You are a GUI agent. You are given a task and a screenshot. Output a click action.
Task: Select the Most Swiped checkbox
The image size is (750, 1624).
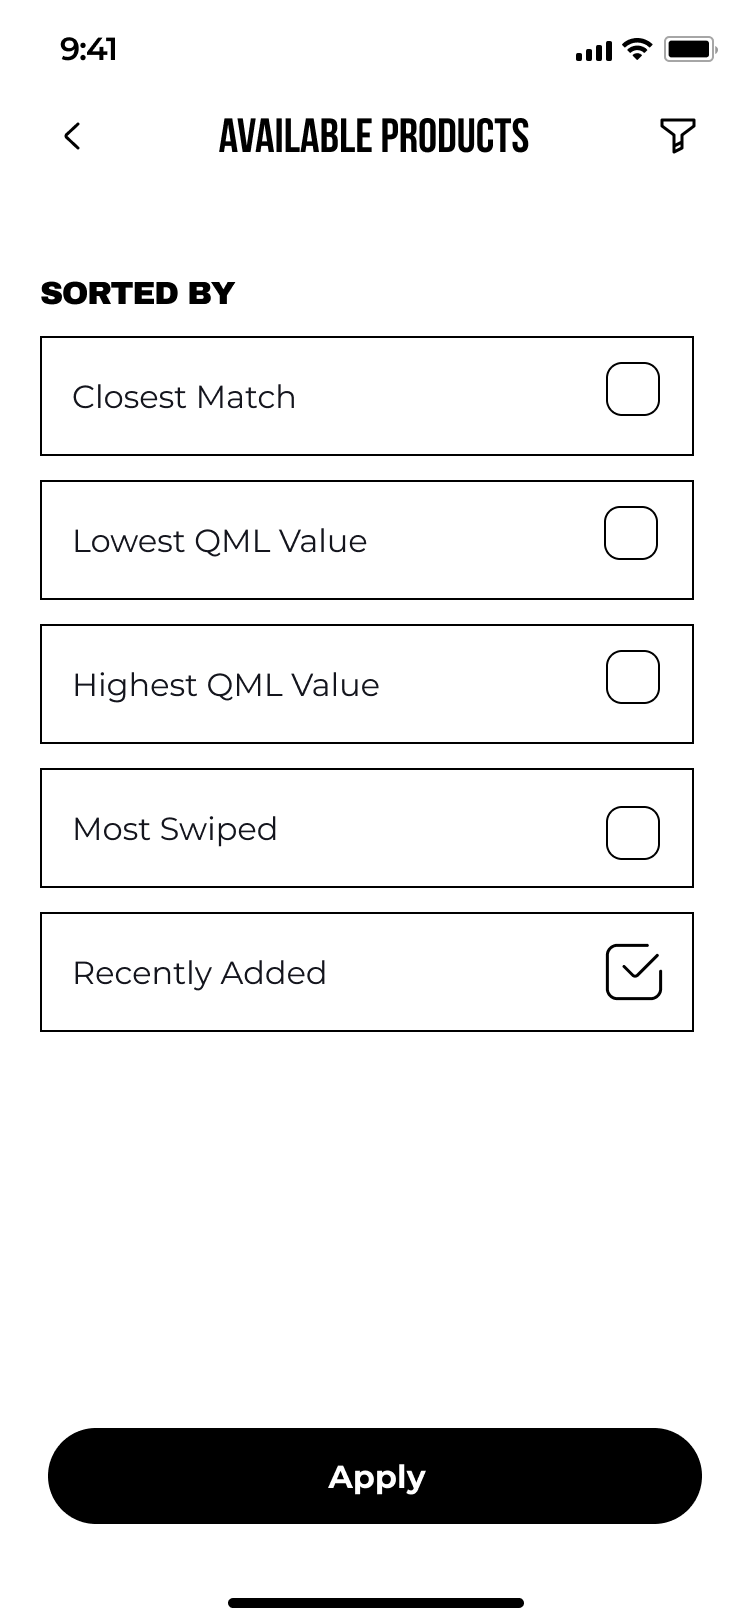[x=633, y=833]
